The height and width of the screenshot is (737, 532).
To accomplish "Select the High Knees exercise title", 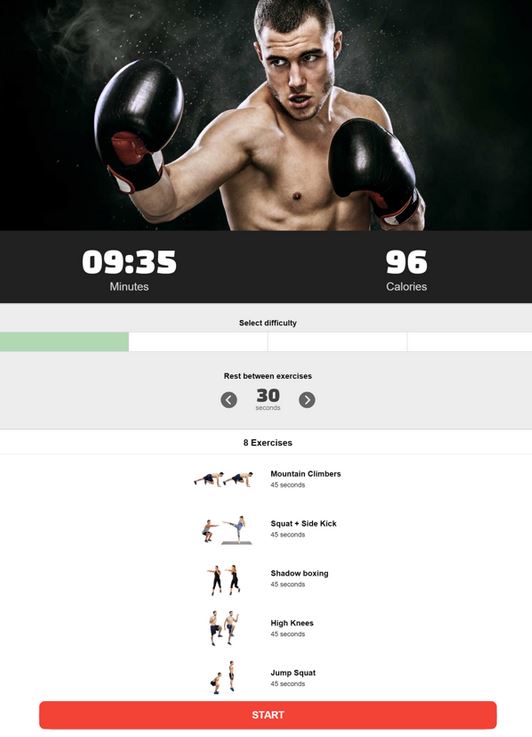I will pyautogui.click(x=292, y=623).
